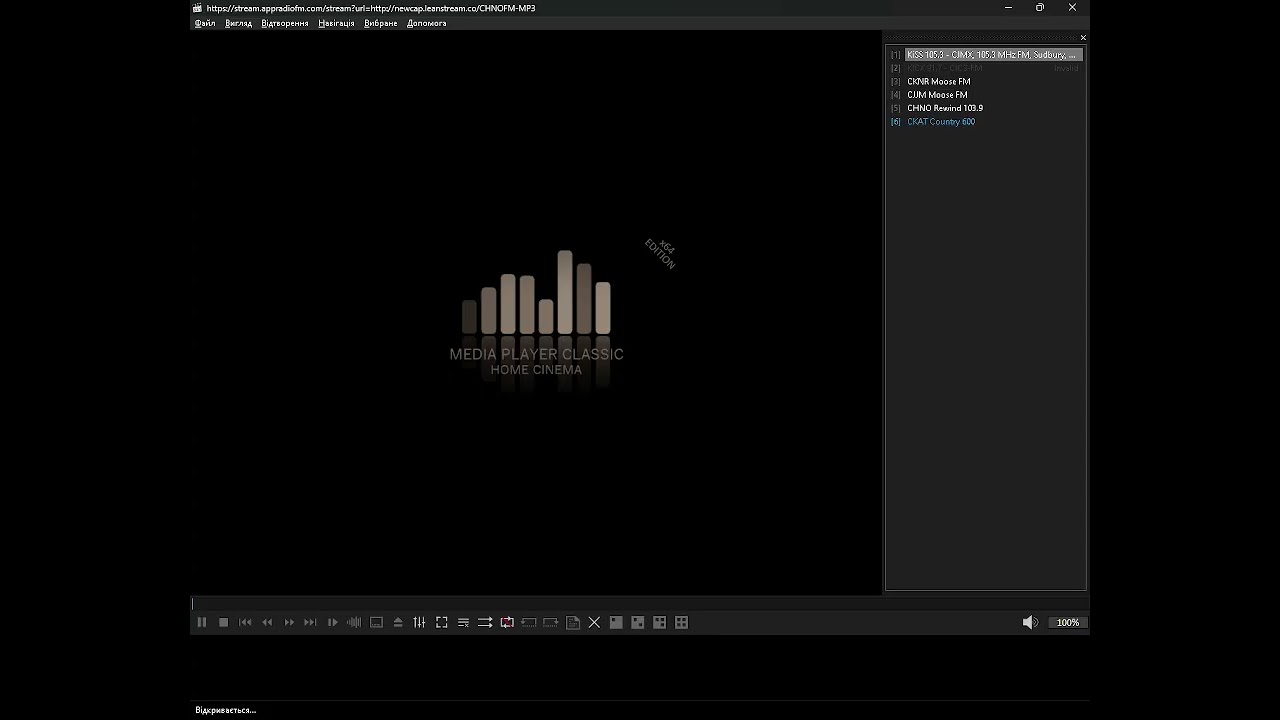Click the four-square grid layout icon
Image resolution: width=1280 pixels, height=720 pixels.
coord(682,622)
